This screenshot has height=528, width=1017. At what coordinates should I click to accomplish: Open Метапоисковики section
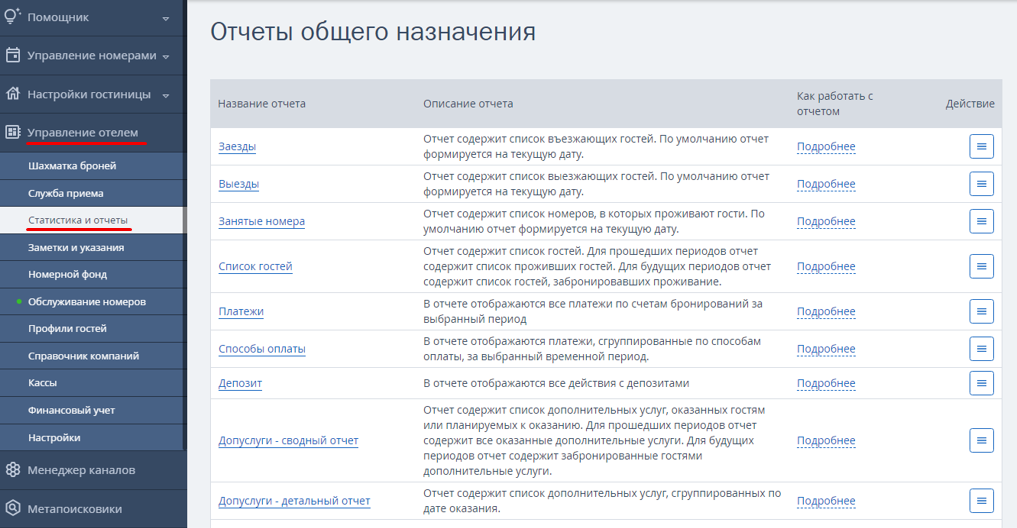(x=93, y=509)
